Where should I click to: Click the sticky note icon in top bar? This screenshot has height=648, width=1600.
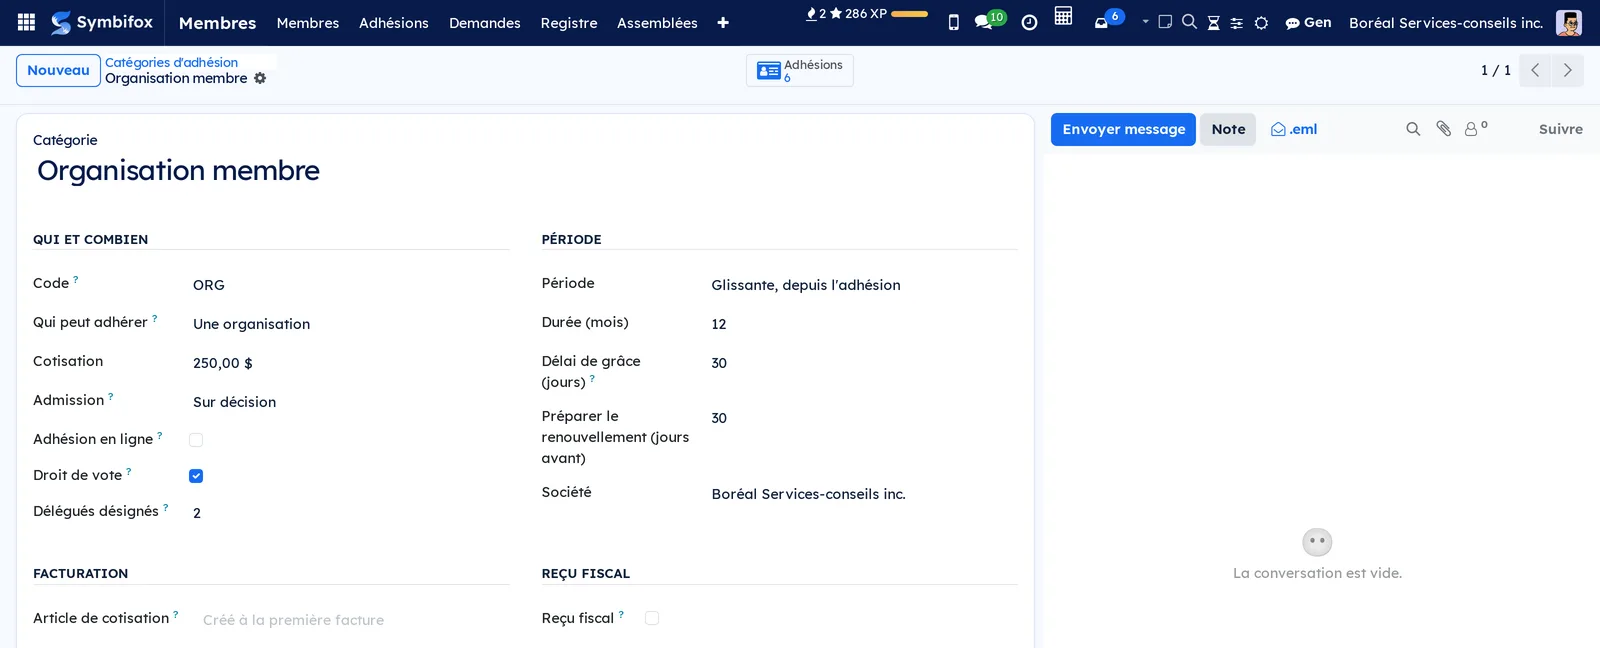[1165, 22]
